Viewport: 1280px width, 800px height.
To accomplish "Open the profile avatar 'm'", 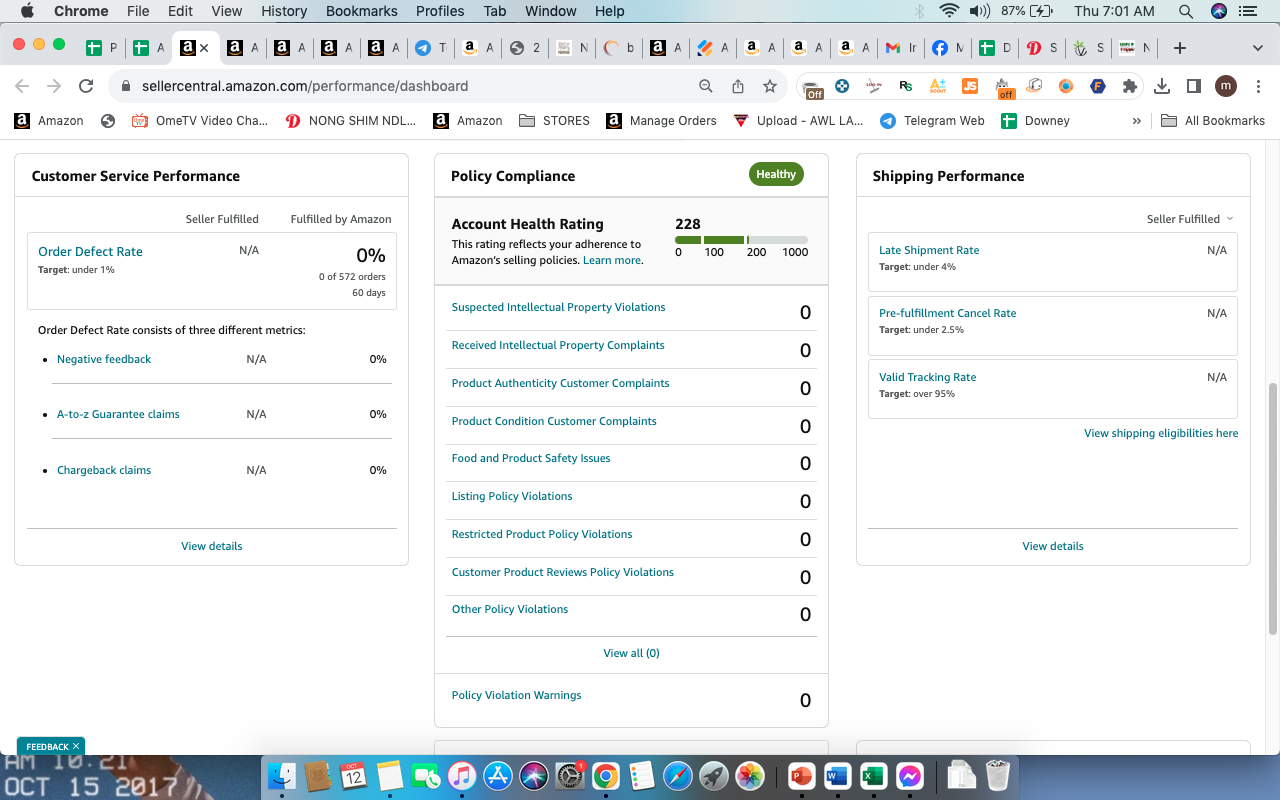I will [x=1226, y=86].
